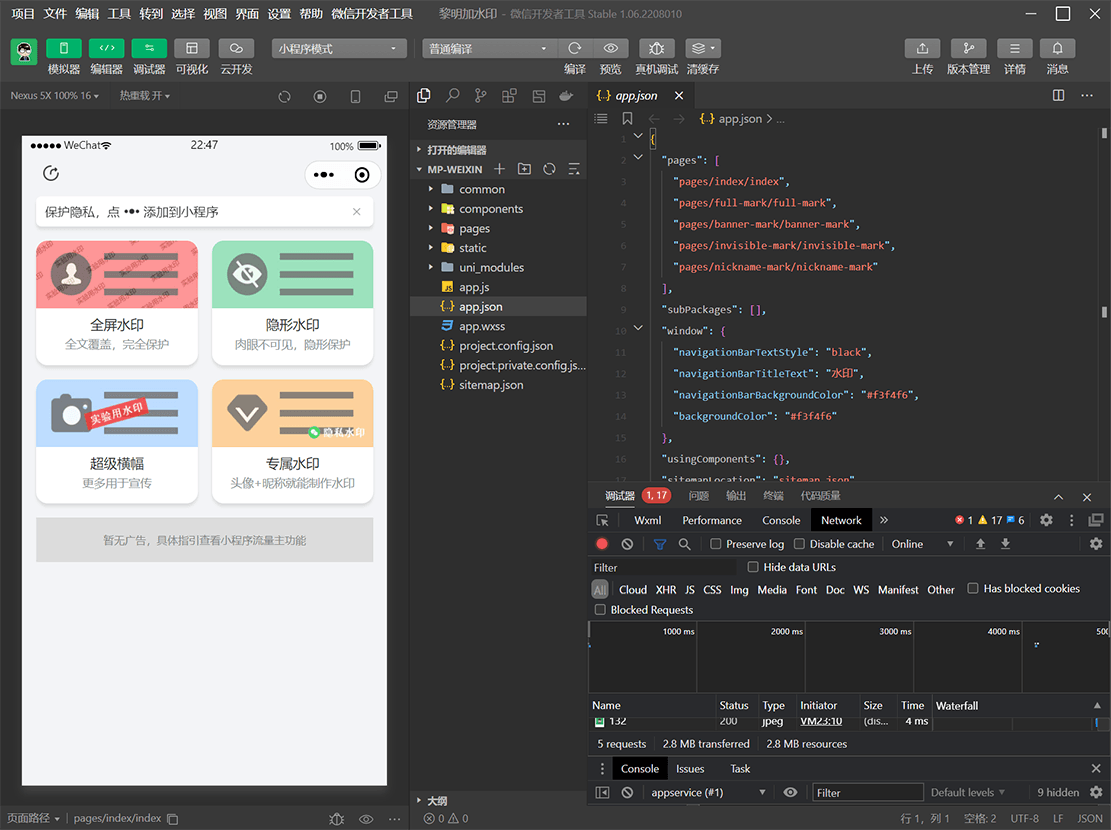This screenshot has width=1111, height=830.
Task: Switch to the 问题 tab
Action: (x=699, y=495)
